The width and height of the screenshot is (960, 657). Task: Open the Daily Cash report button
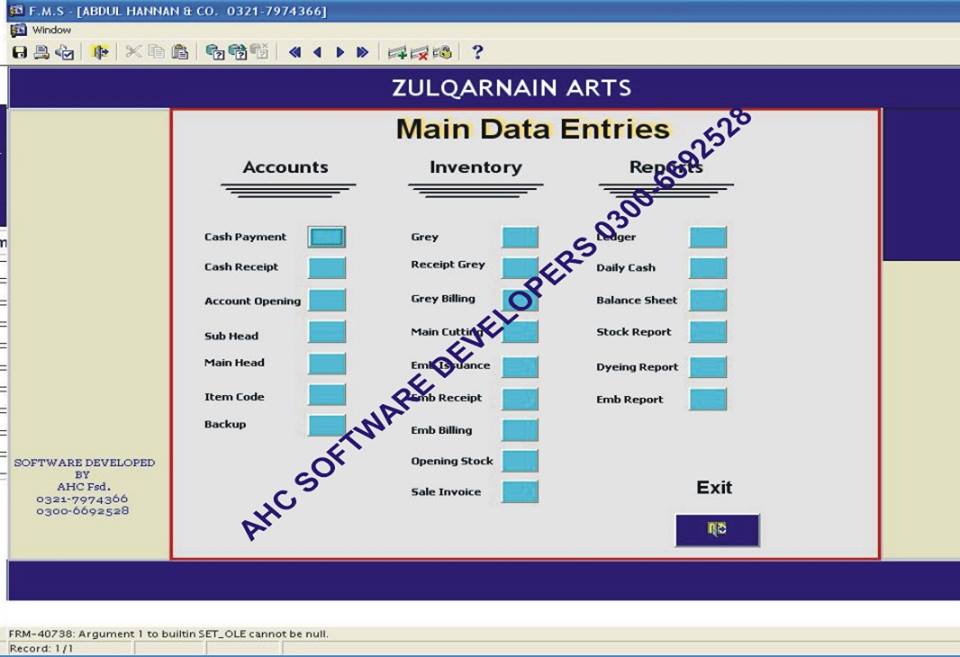click(x=708, y=268)
